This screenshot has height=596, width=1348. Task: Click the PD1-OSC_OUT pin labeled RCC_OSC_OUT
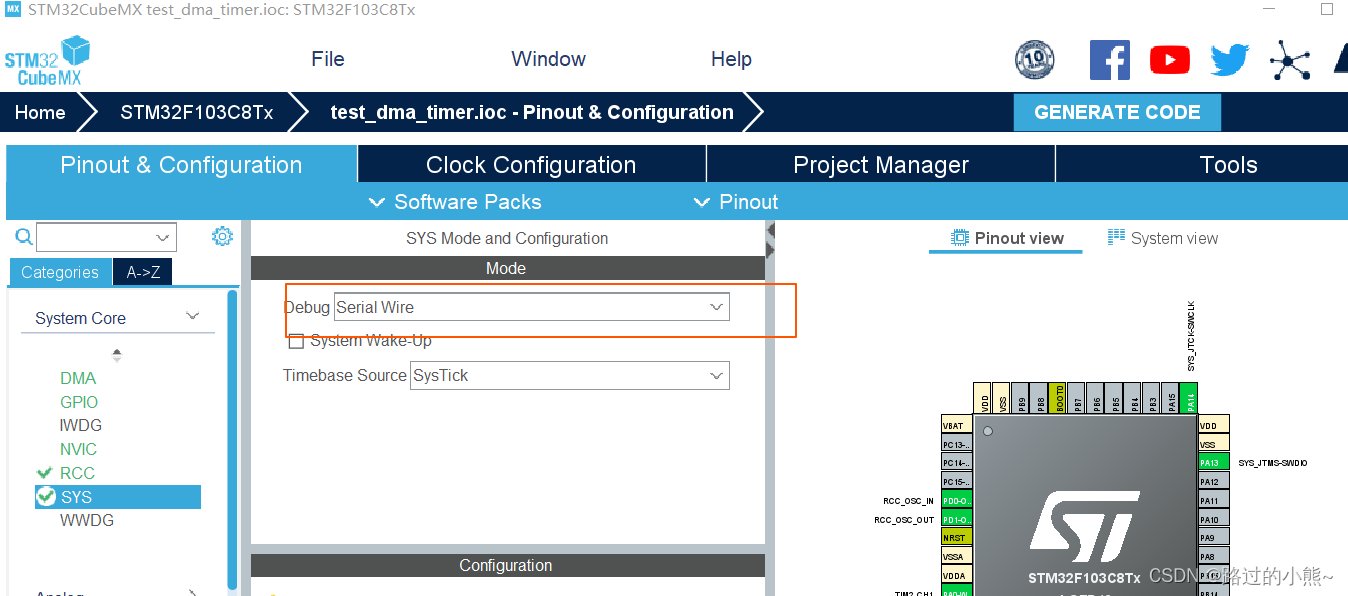click(x=956, y=520)
